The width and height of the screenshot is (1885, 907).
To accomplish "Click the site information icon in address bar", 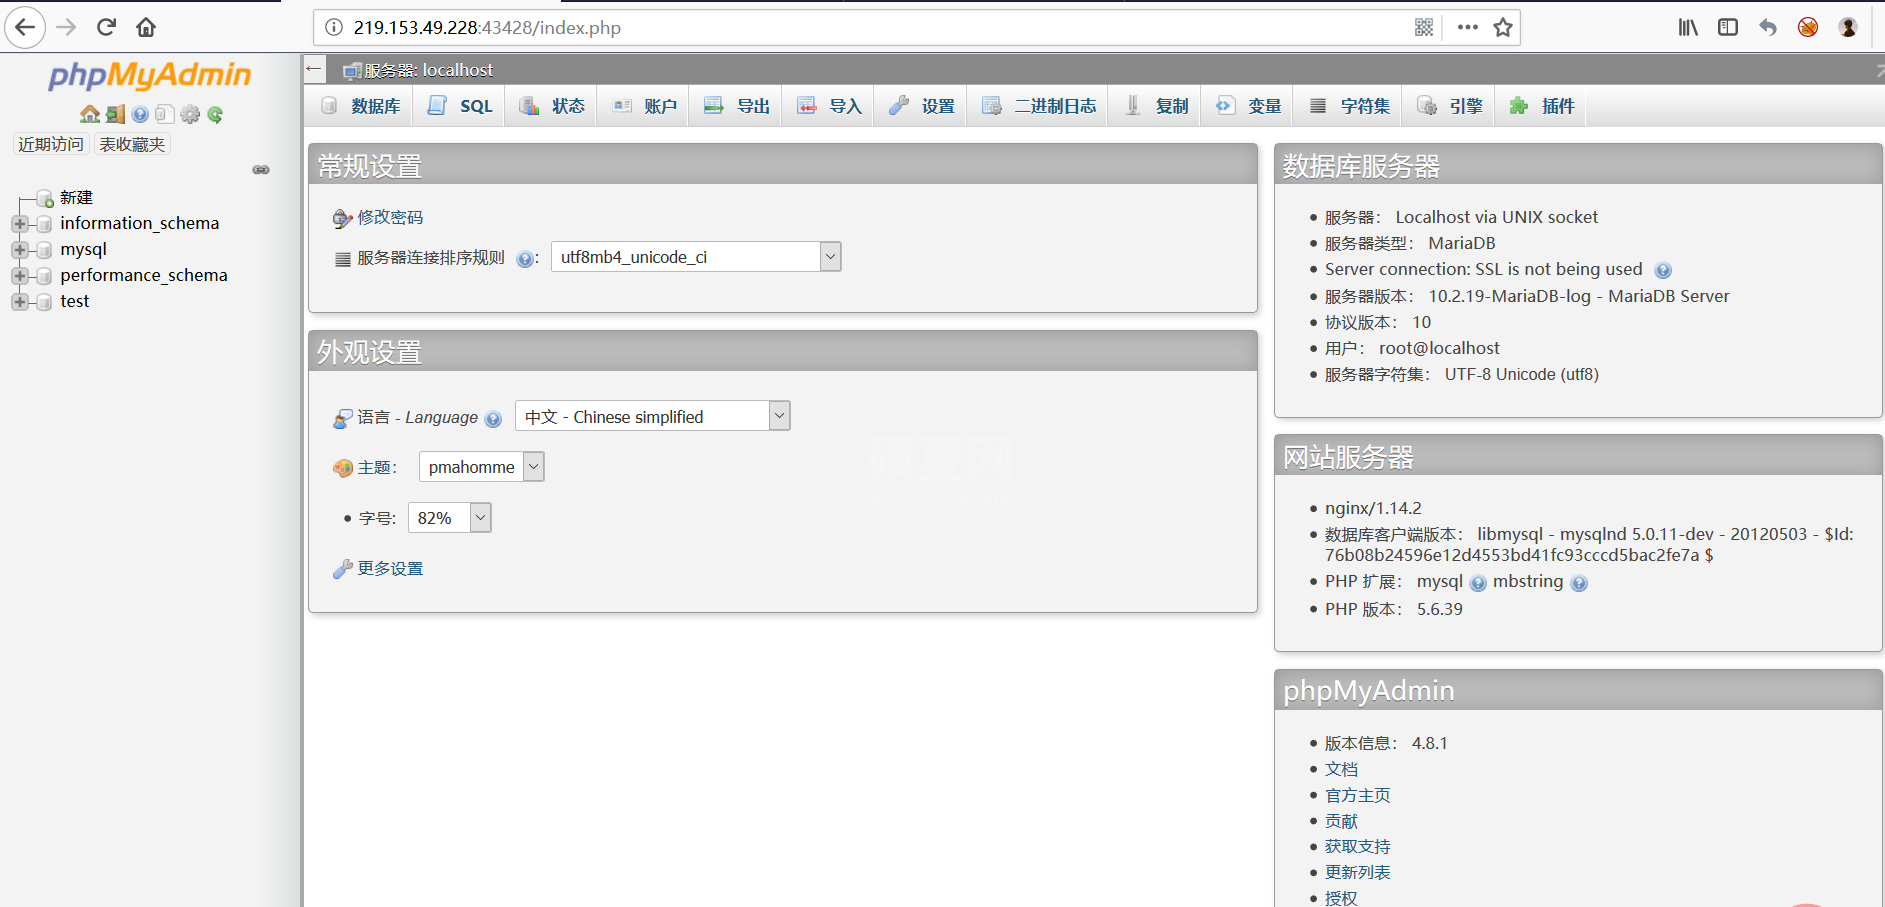I will tap(334, 28).
